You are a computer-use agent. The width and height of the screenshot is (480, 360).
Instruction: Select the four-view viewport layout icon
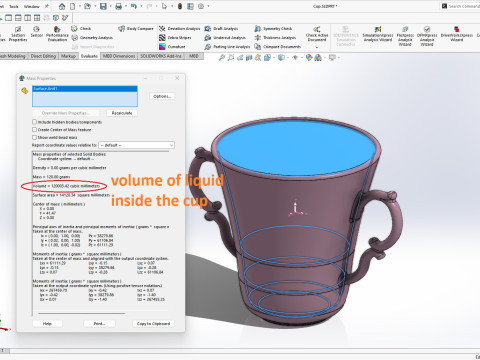click(37, 18)
